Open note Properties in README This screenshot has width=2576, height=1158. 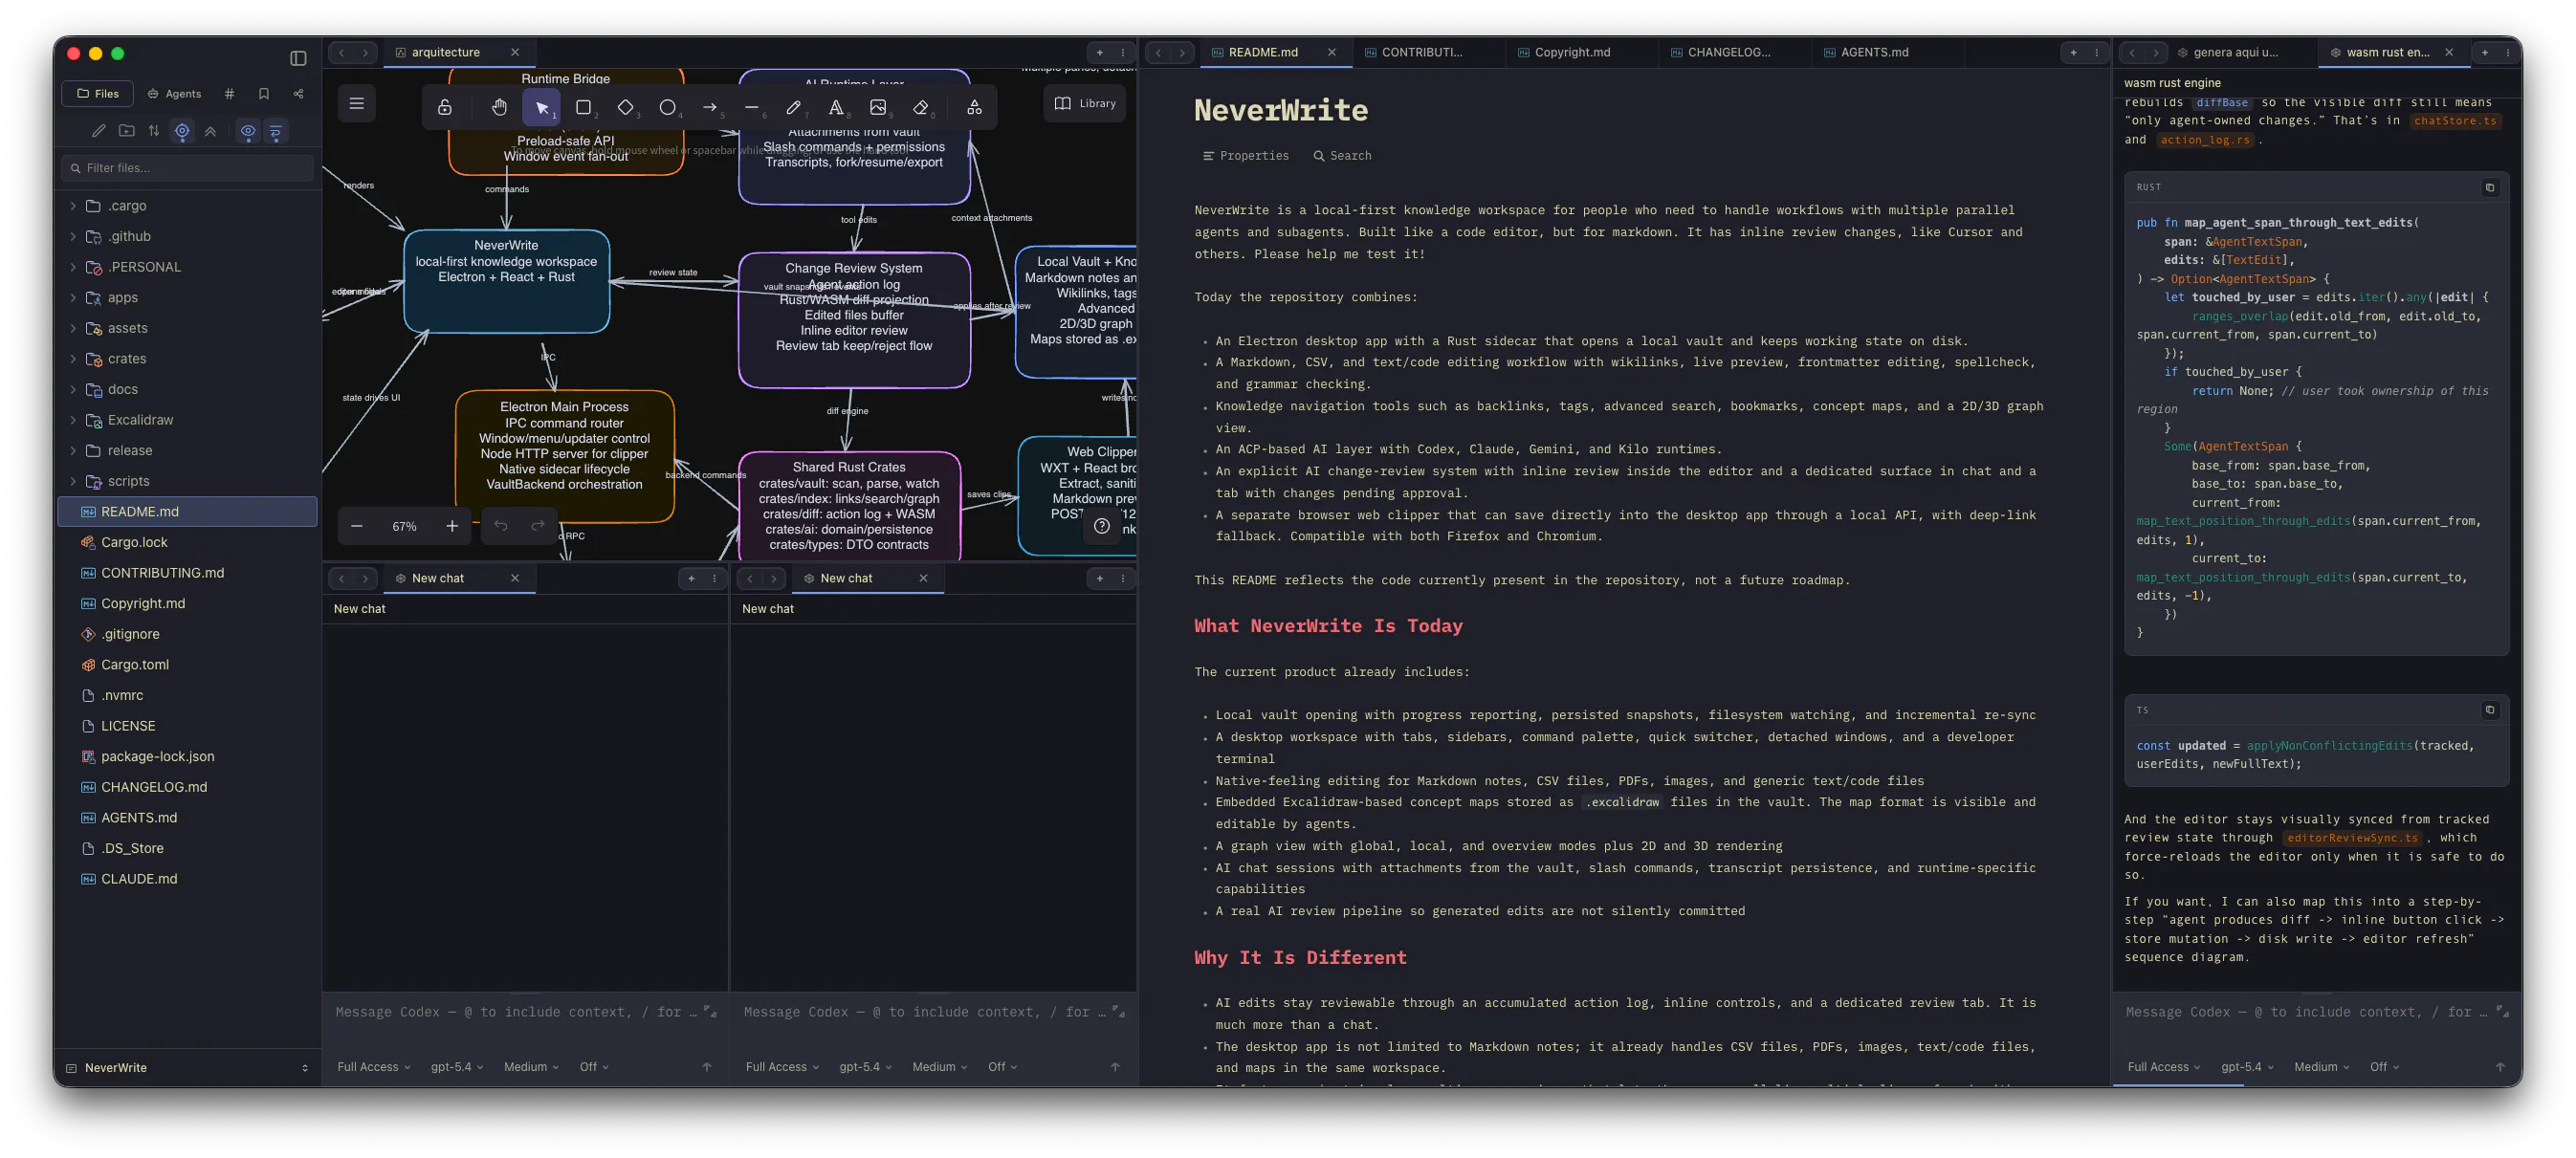pyautogui.click(x=1246, y=156)
